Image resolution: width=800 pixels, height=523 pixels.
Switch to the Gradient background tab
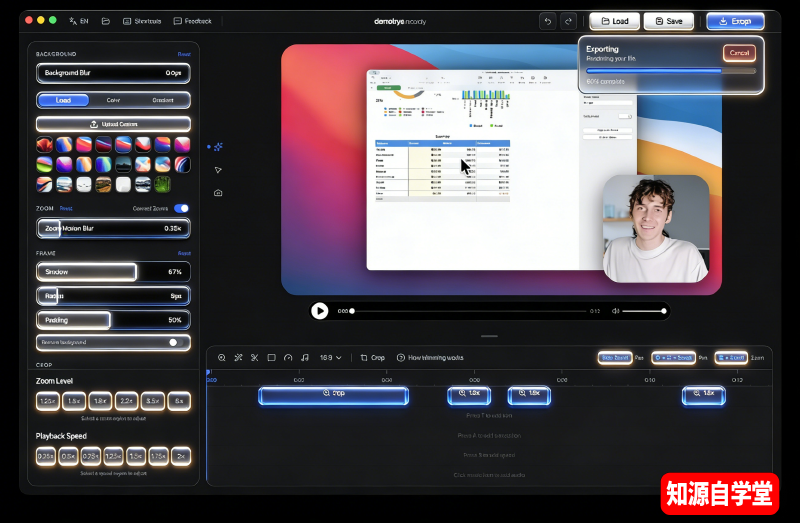pos(163,100)
